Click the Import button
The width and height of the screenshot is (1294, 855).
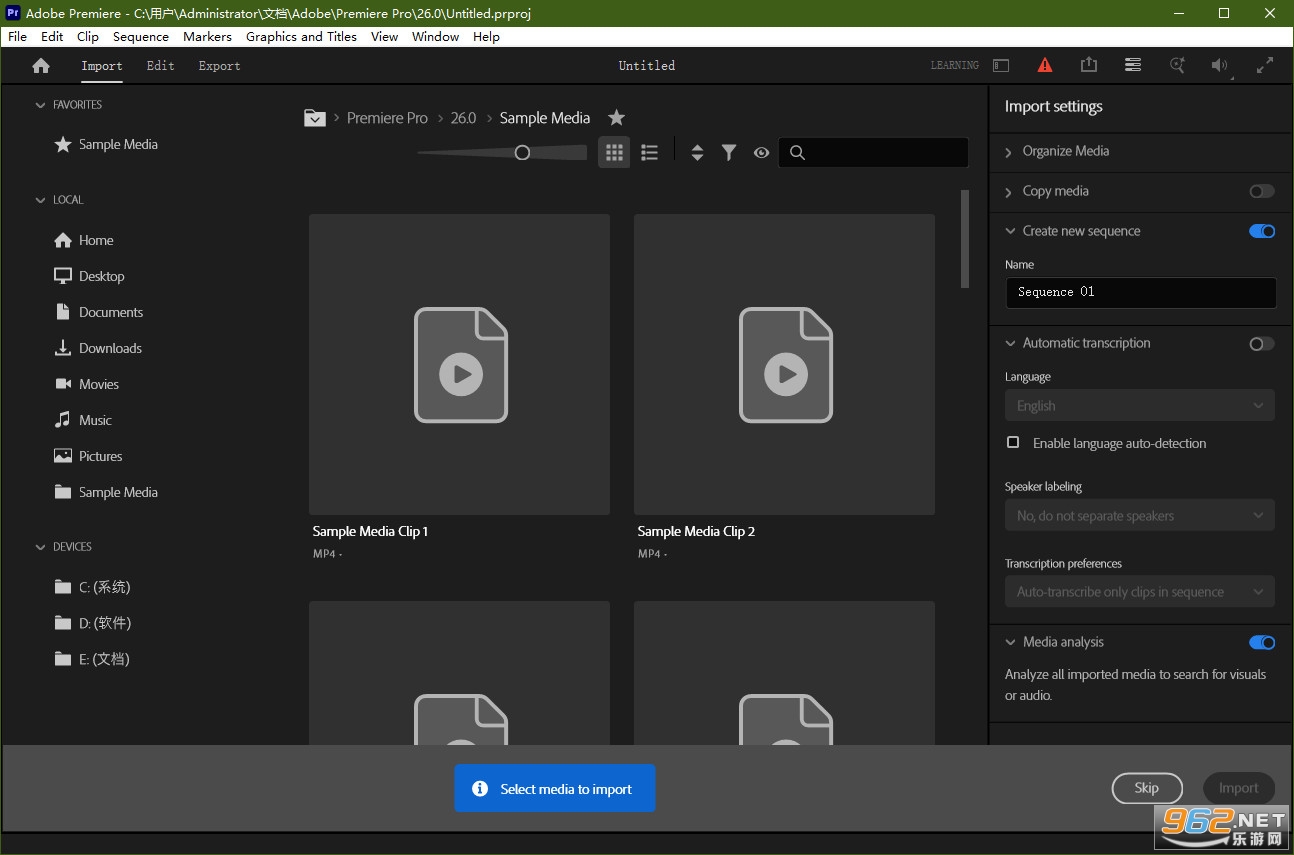1238,788
